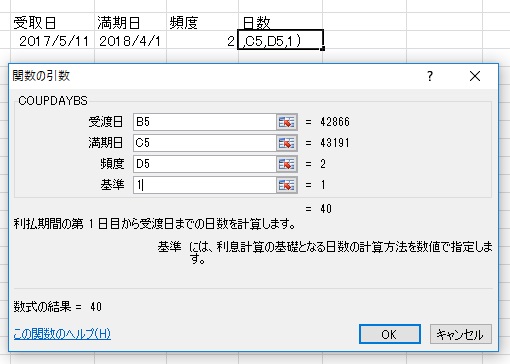Image resolution: width=510 pixels, height=364 pixels.
Task: Click the 基準 input field containing 1
Action: click(x=205, y=185)
